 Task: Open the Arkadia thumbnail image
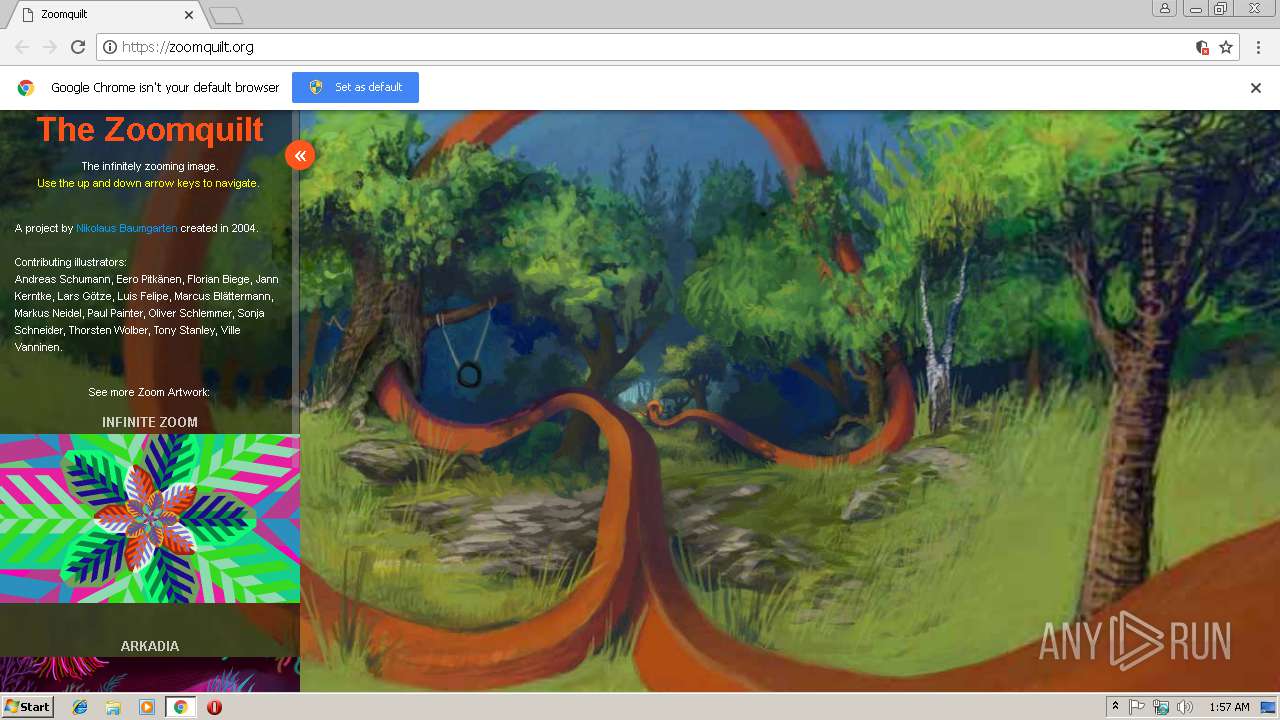pyautogui.click(x=150, y=674)
